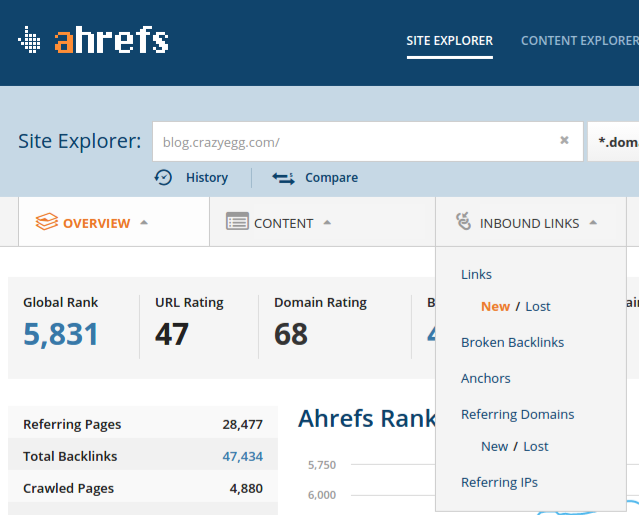Click the URL Rating value 47

pyautogui.click(x=172, y=334)
